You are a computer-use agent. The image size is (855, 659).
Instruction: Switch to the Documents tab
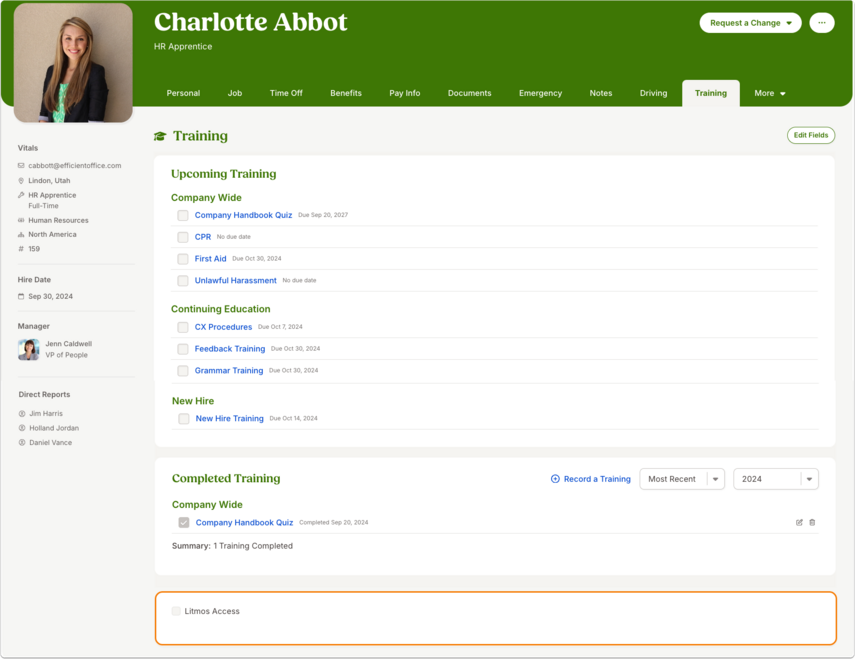(x=469, y=93)
